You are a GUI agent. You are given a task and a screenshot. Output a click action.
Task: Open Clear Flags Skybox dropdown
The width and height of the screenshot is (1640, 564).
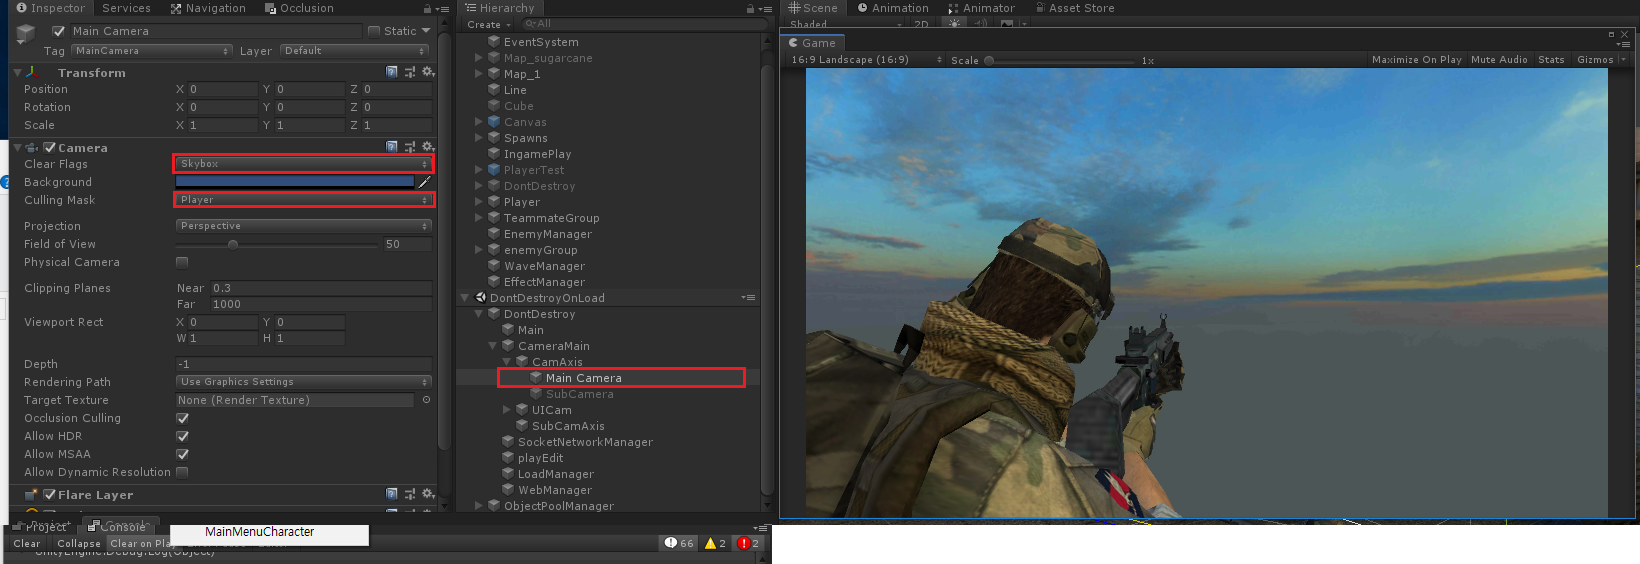[304, 164]
